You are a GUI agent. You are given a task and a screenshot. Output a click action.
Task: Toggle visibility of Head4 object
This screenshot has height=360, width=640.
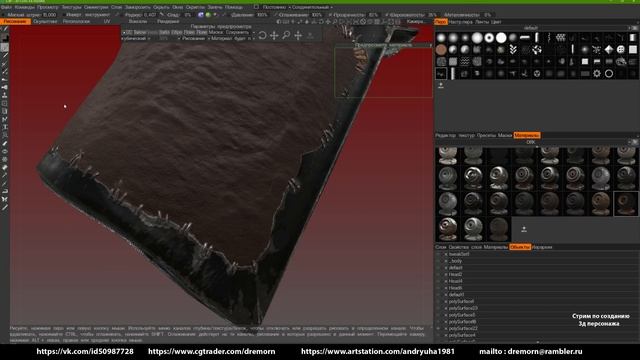coord(439,281)
